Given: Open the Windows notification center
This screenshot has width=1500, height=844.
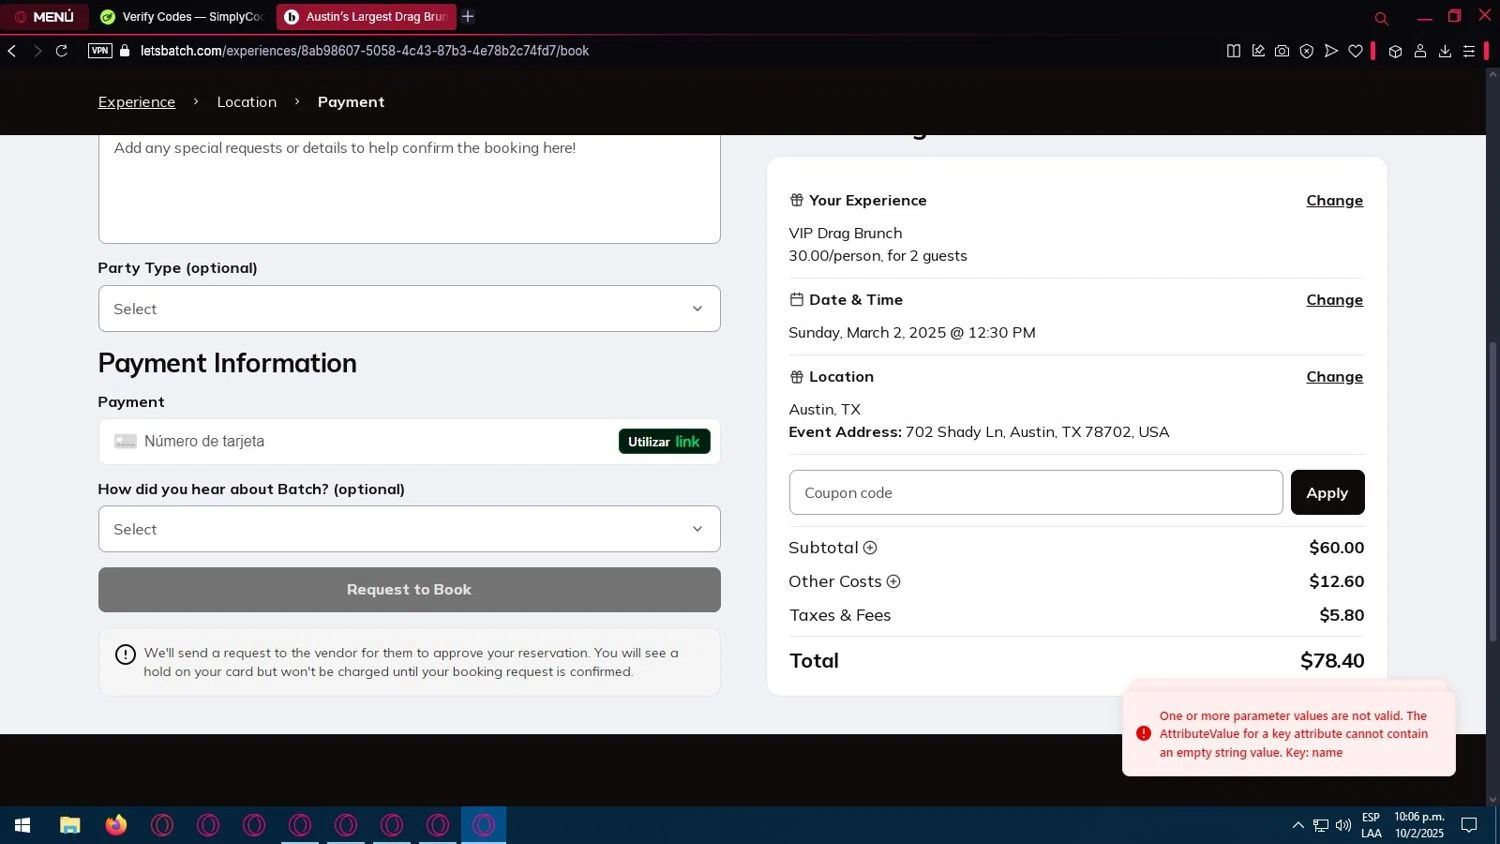Looking at the screenshot, I should coord(1469,826).
